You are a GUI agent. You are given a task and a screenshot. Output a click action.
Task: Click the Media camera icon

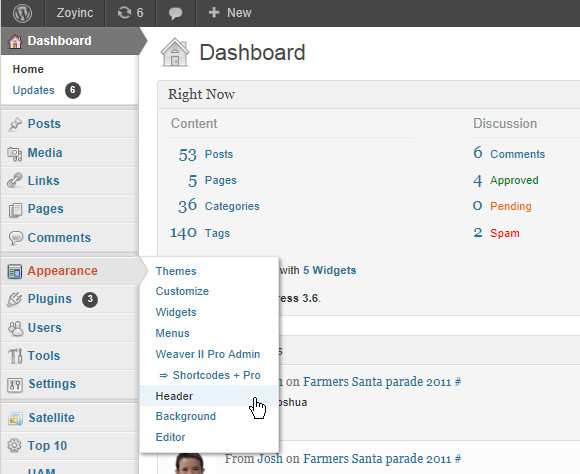point(15,153)
